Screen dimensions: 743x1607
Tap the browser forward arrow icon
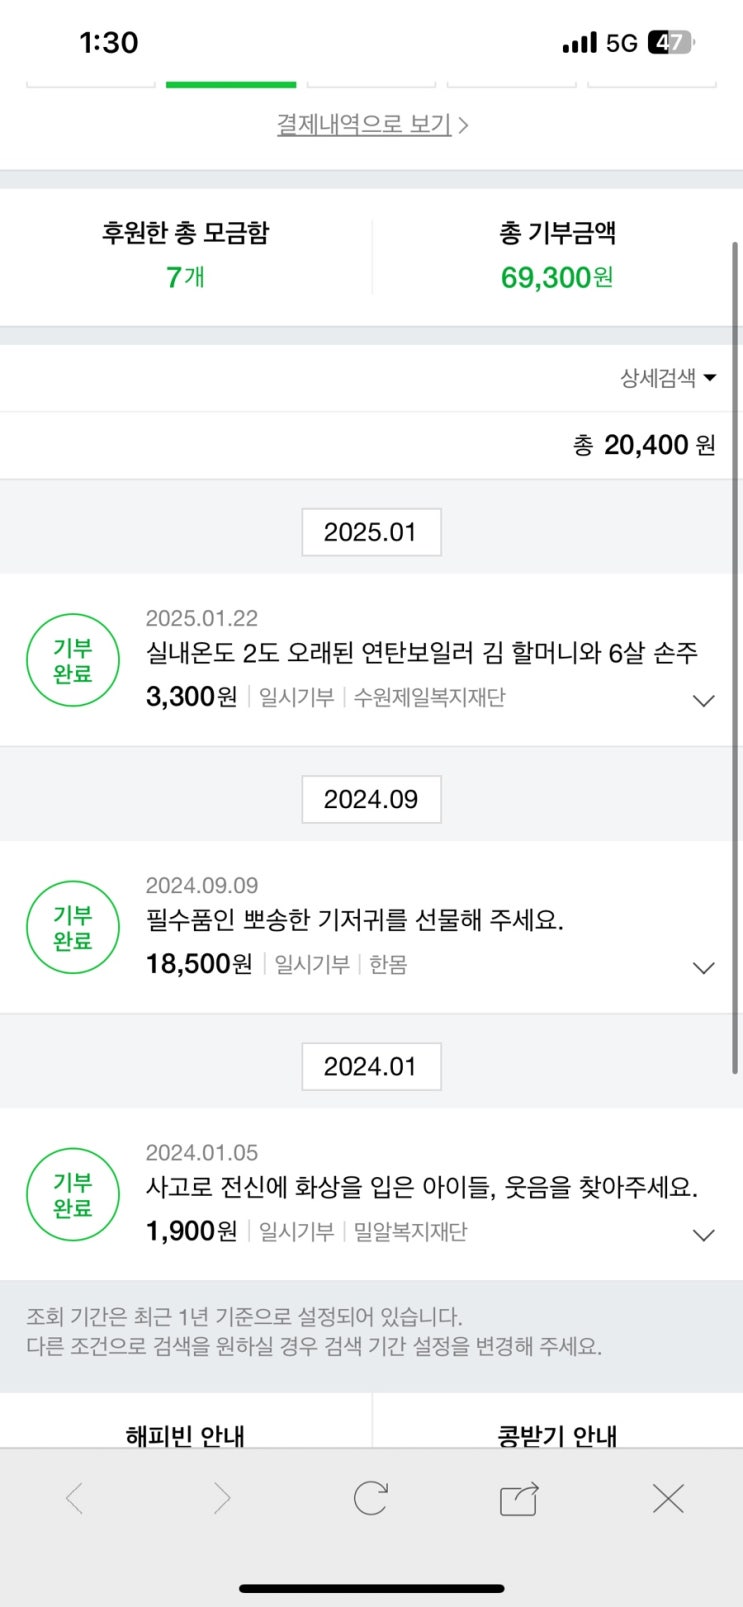(x=222, y=1498)
